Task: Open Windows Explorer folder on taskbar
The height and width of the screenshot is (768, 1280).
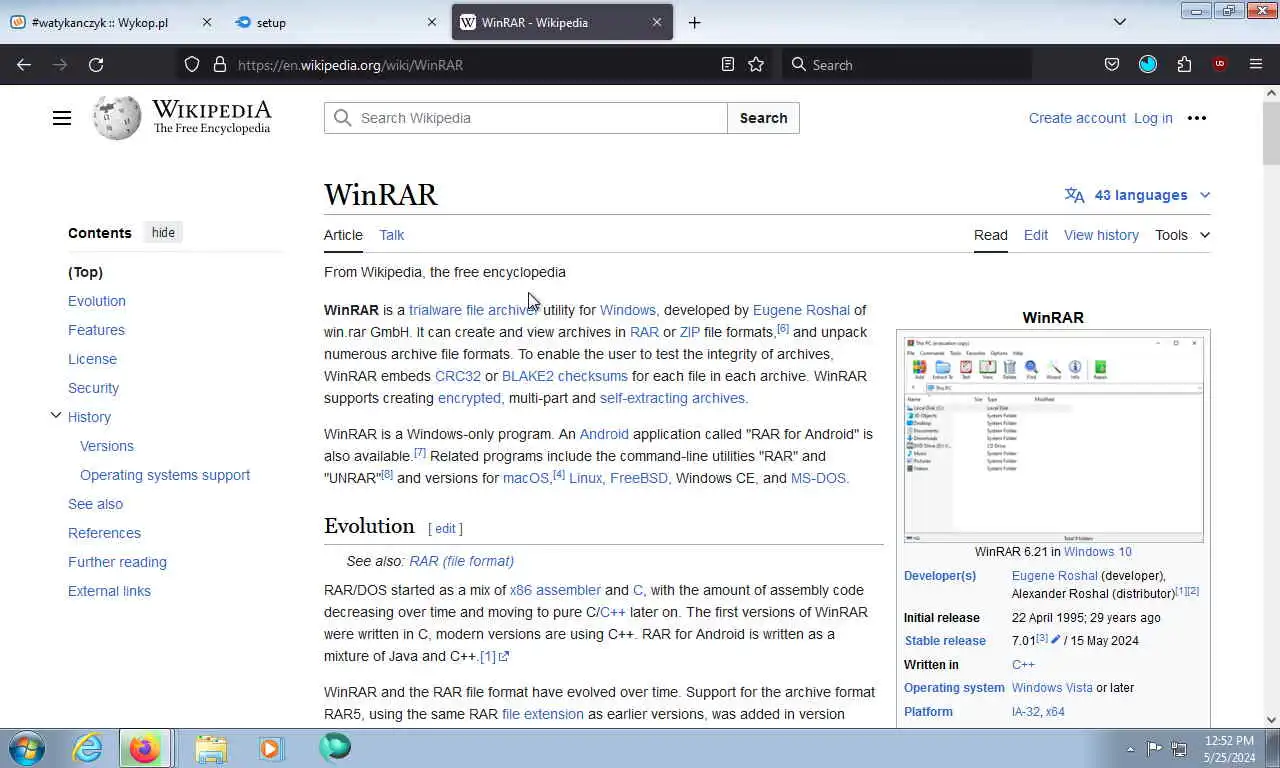Action: click(211, 748)
